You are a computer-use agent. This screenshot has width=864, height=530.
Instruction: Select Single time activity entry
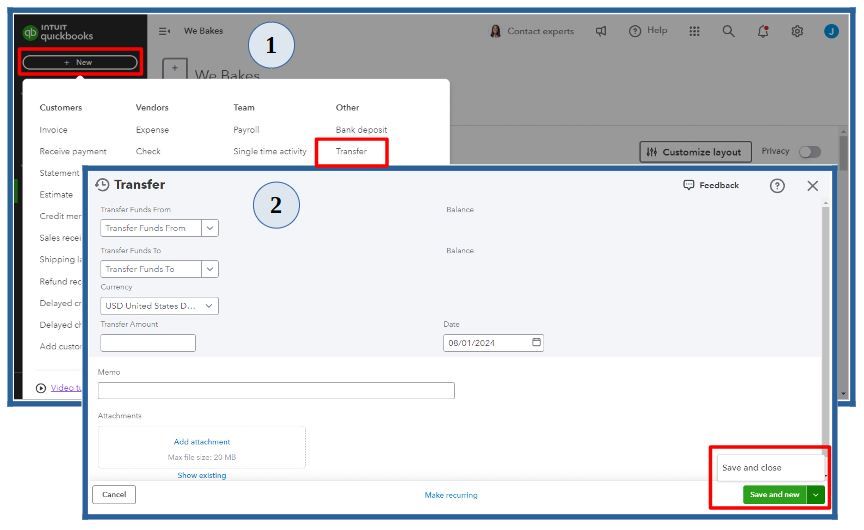(x=269, y=151)
